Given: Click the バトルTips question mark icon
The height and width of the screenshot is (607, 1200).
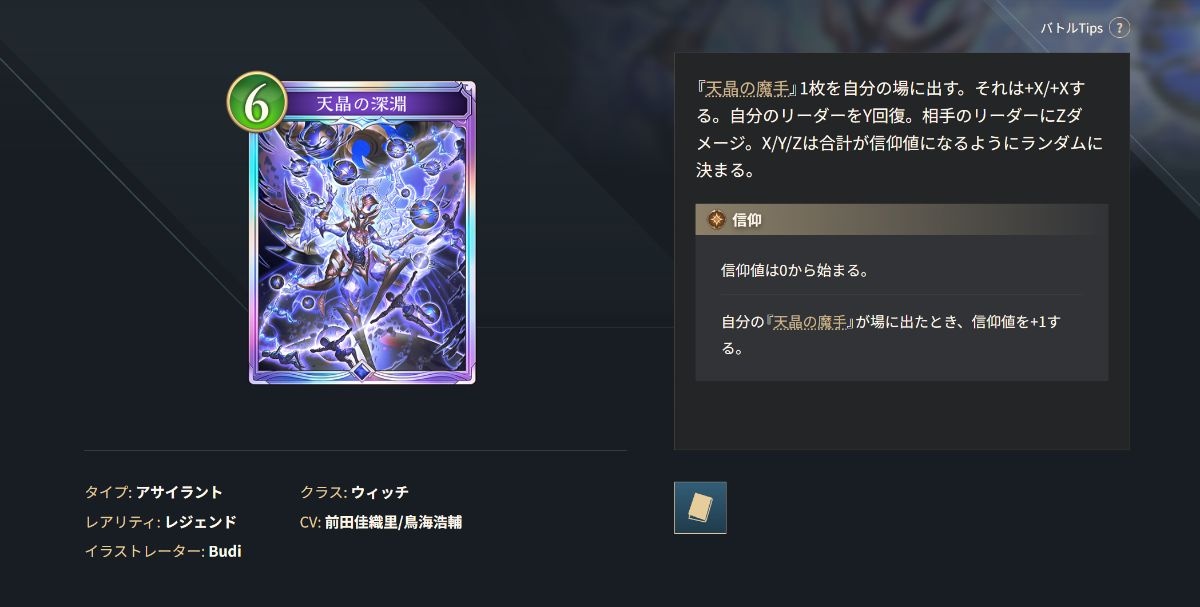Looking at the screenshot, I should (x=1119, y=27).
